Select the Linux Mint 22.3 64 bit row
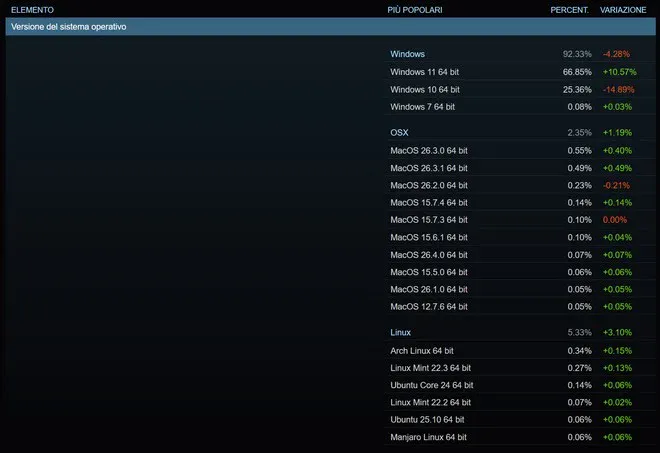Screen dimensions: 660x453 519,368
